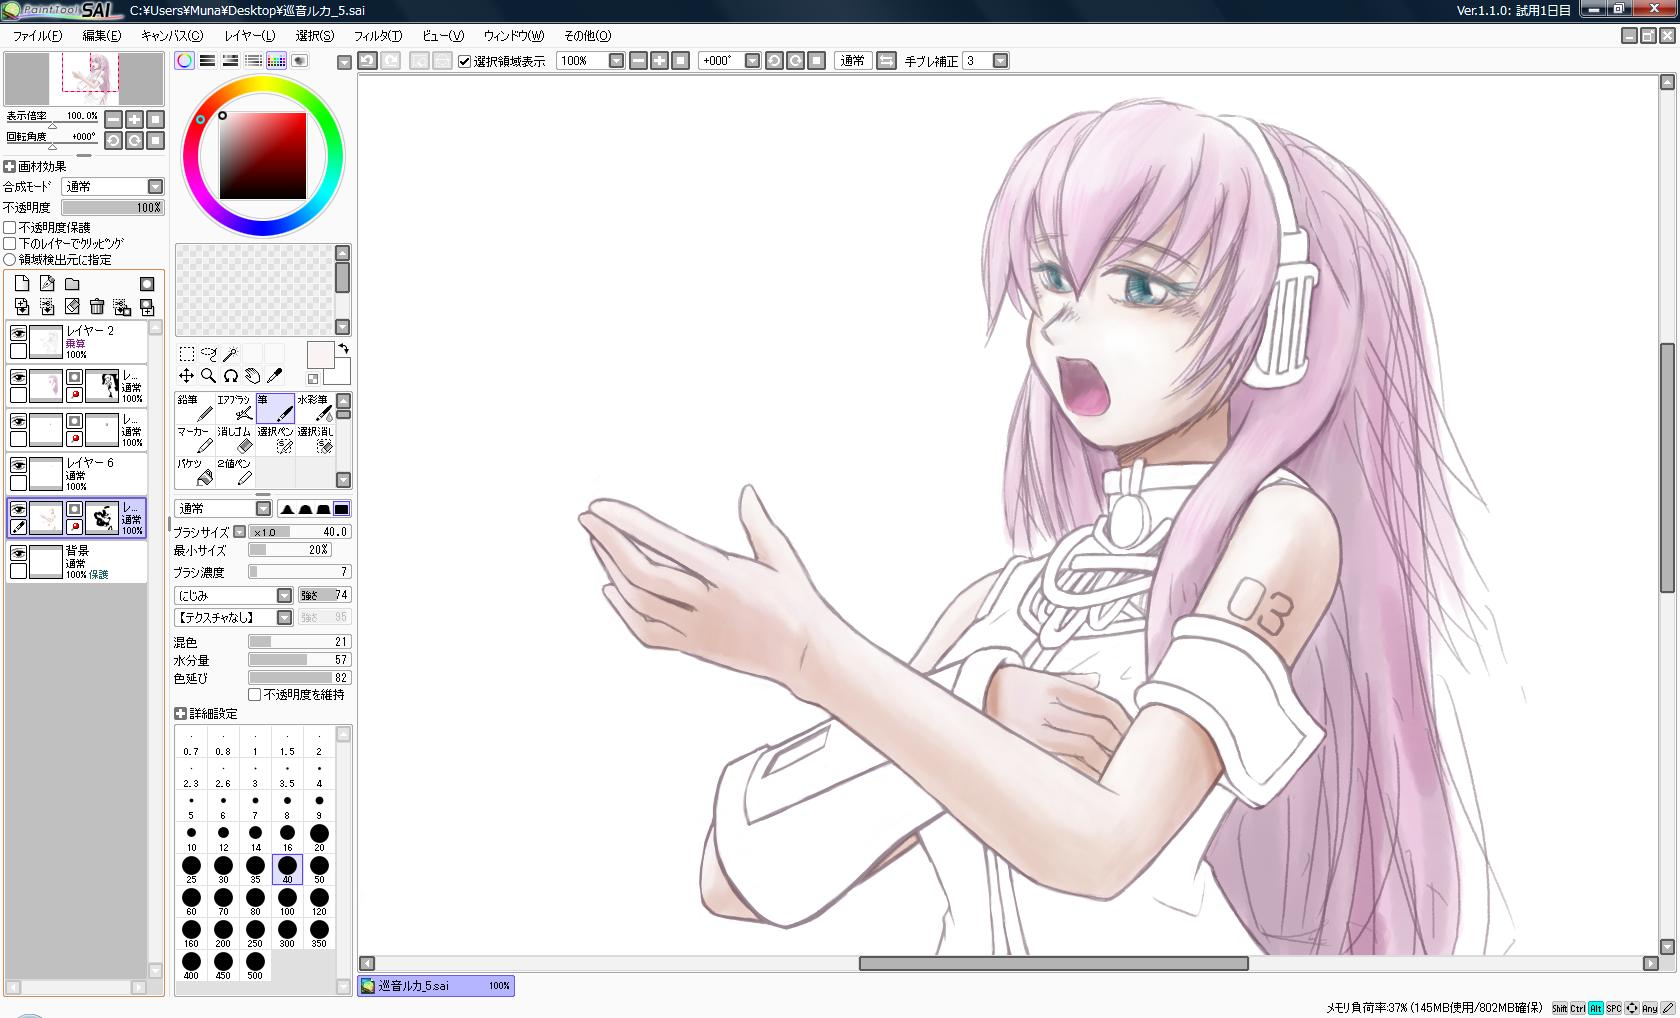Expand the 詳細設定 advanced settings
Viewport: 1680px width, 1018px height.
coord(180,714)
